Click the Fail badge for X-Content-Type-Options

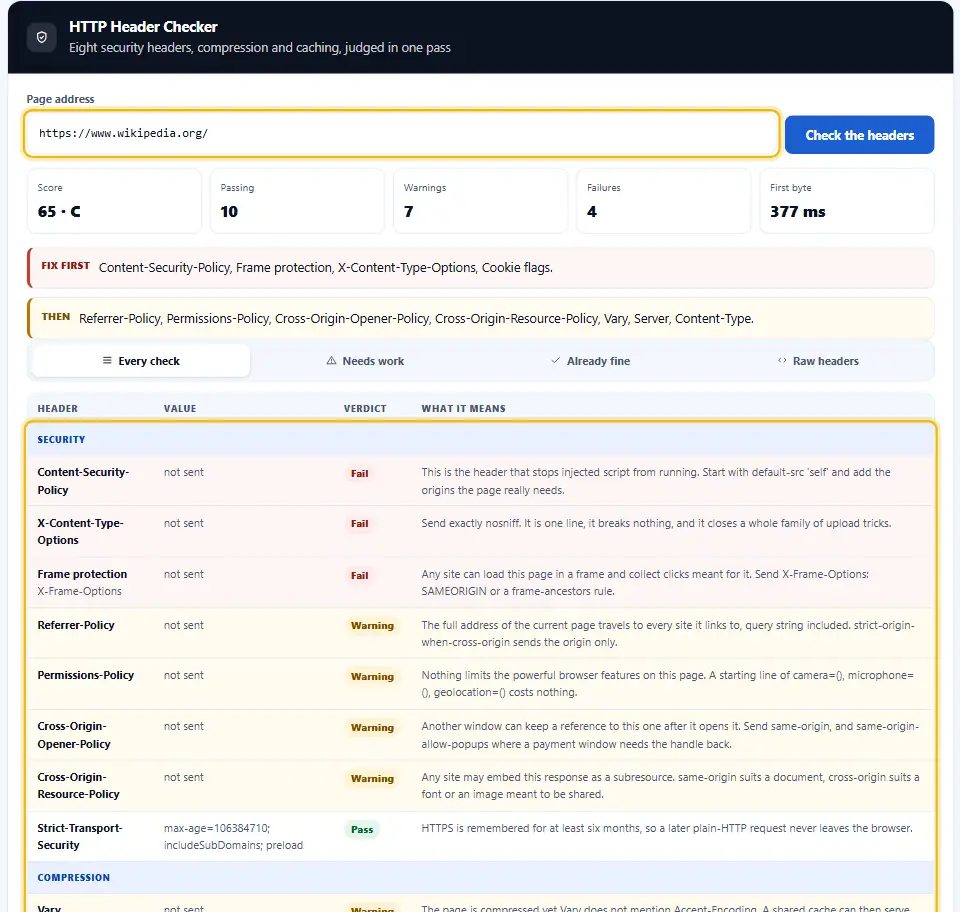pyautogui.click(x=359, y=523)
